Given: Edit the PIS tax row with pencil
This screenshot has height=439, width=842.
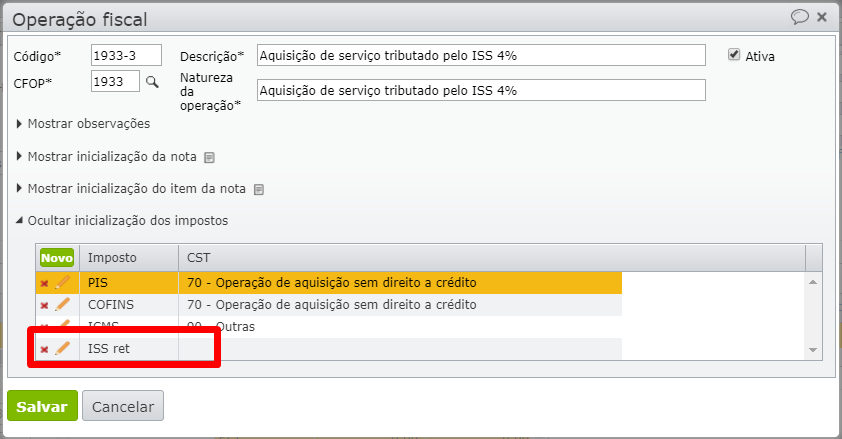Looking at the screenshot, I should point(62,282).
